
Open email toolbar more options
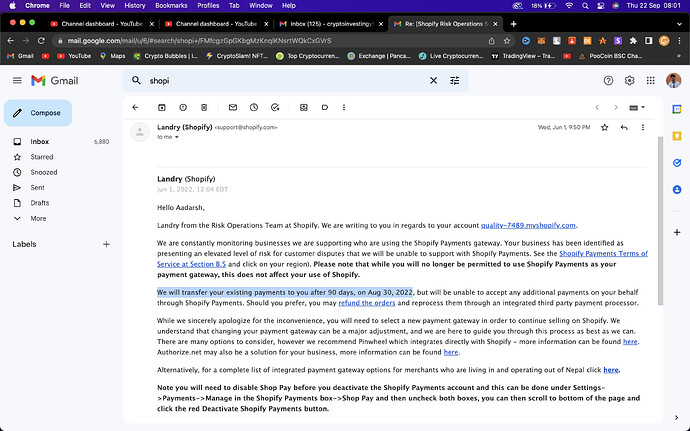click(x=344, y=107)
